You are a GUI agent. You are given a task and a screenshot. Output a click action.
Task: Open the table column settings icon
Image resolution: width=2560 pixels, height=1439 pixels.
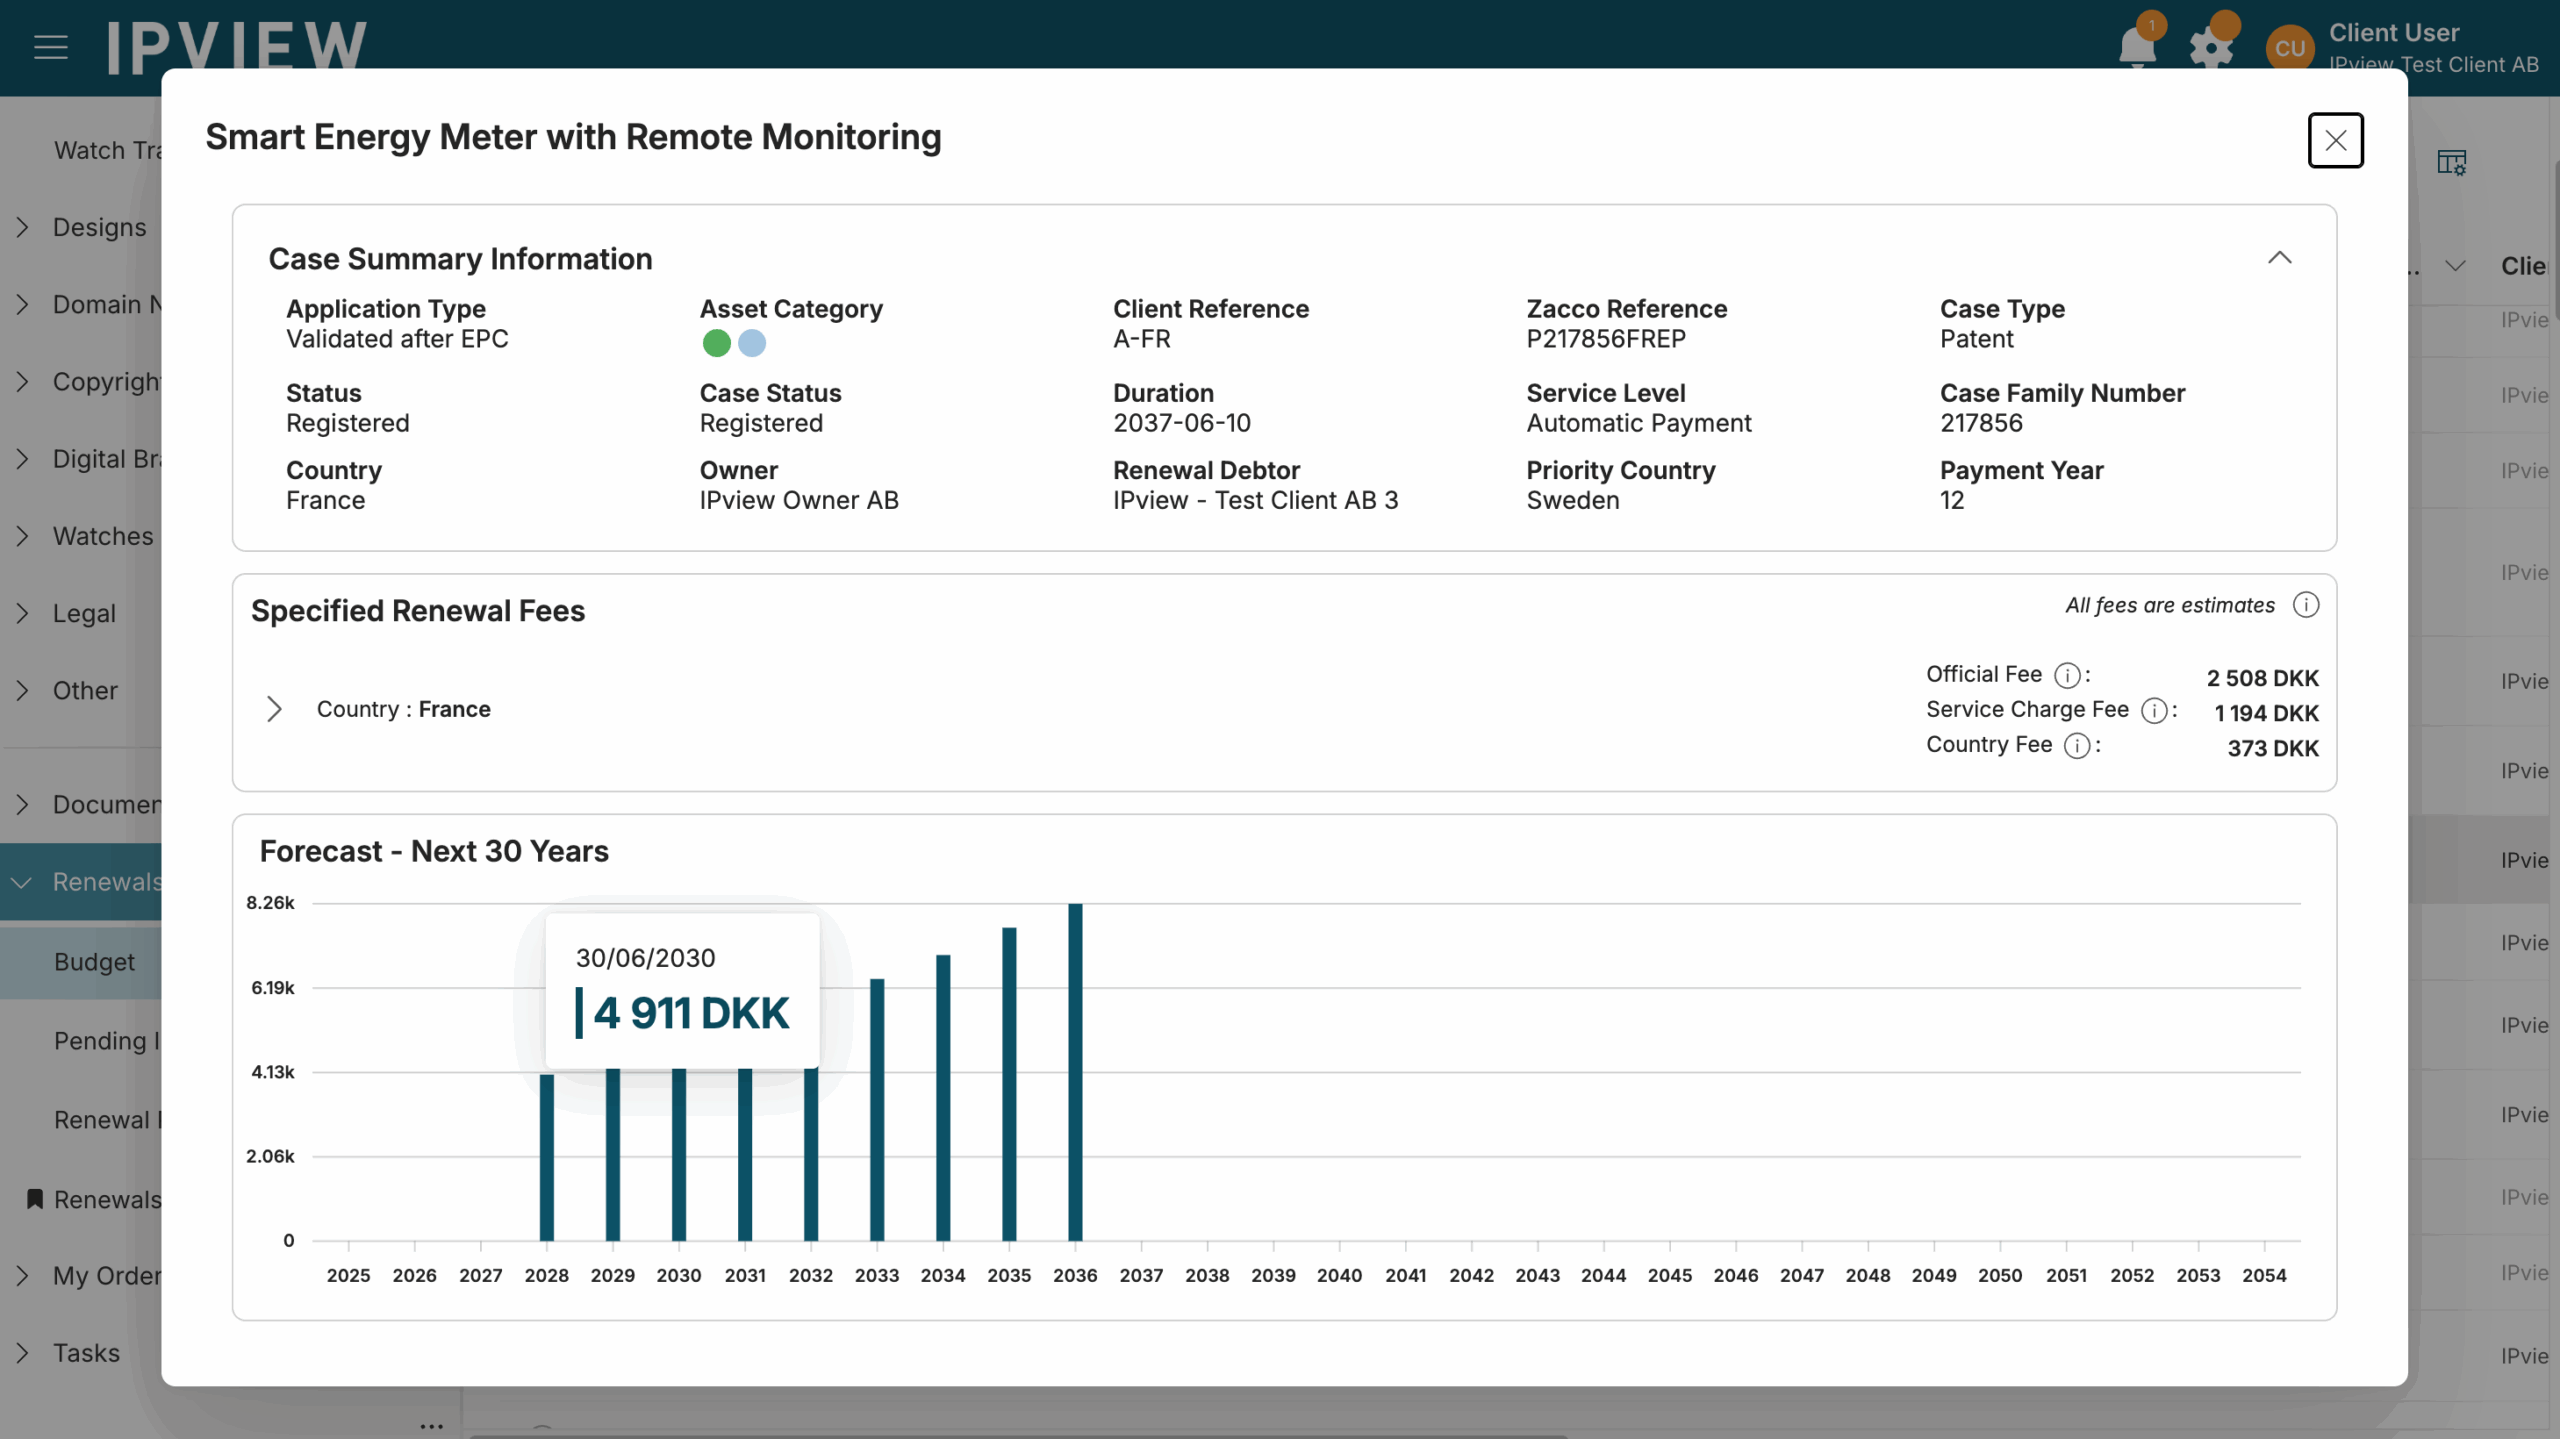point(2451,162)
